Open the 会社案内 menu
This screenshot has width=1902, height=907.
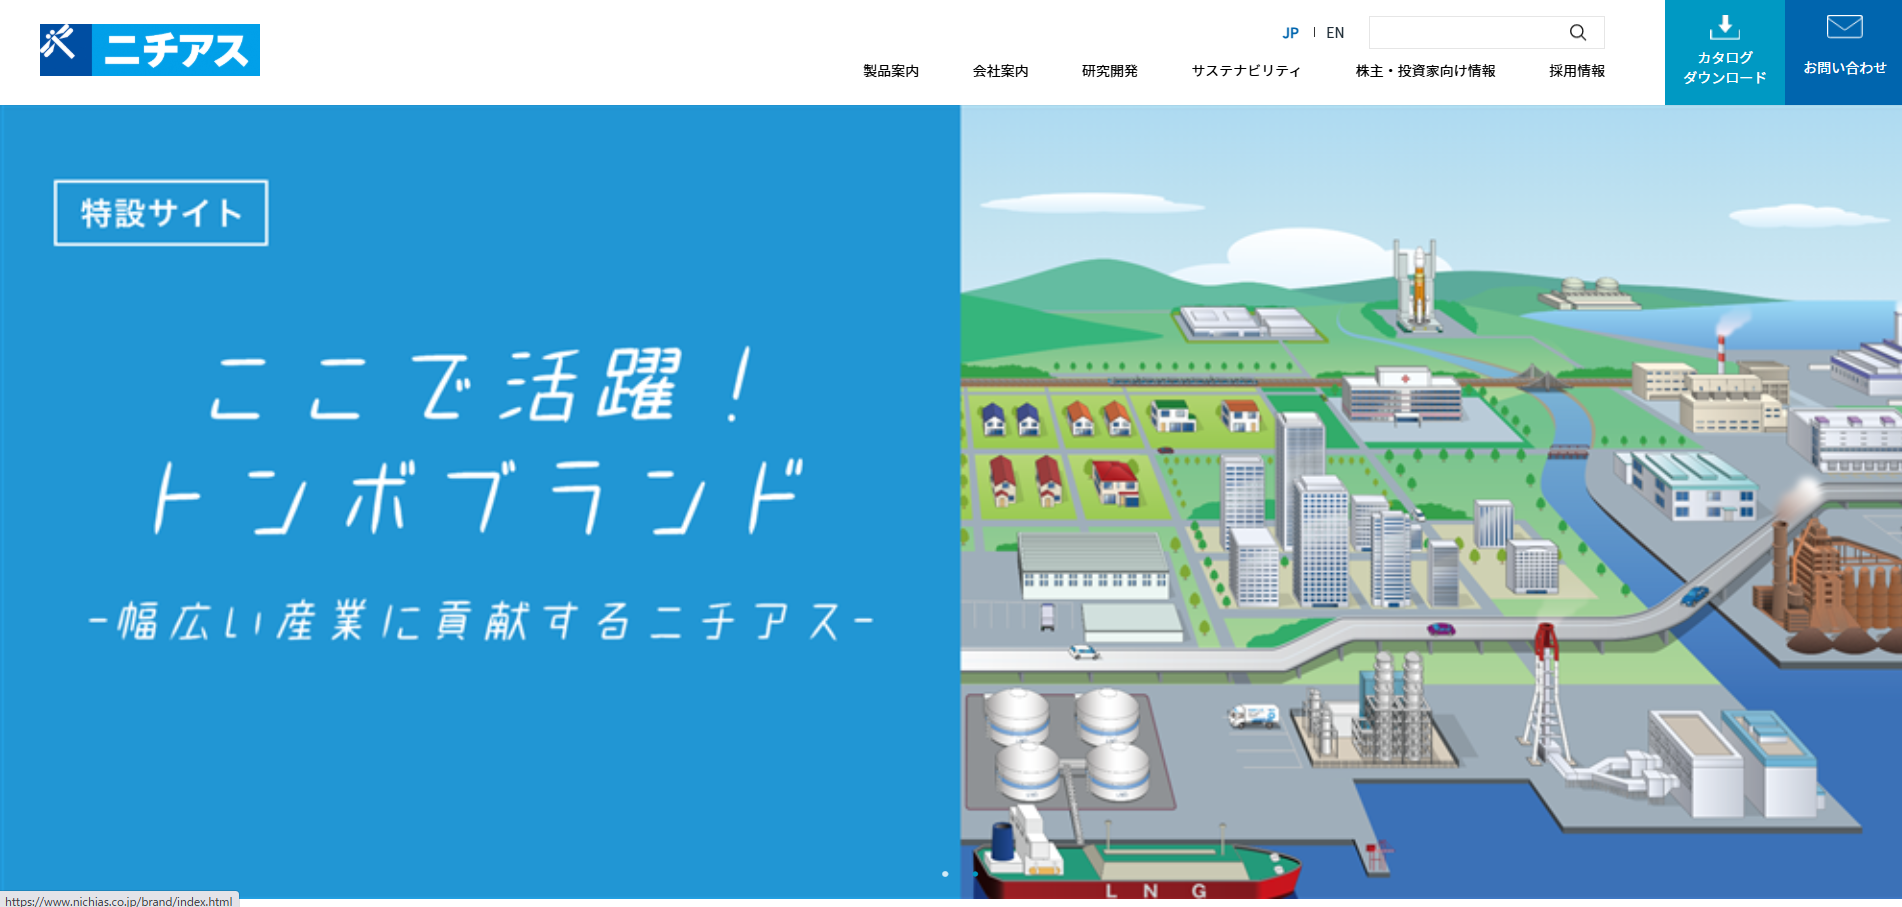pyautogui.click(x=1000, y=71)
